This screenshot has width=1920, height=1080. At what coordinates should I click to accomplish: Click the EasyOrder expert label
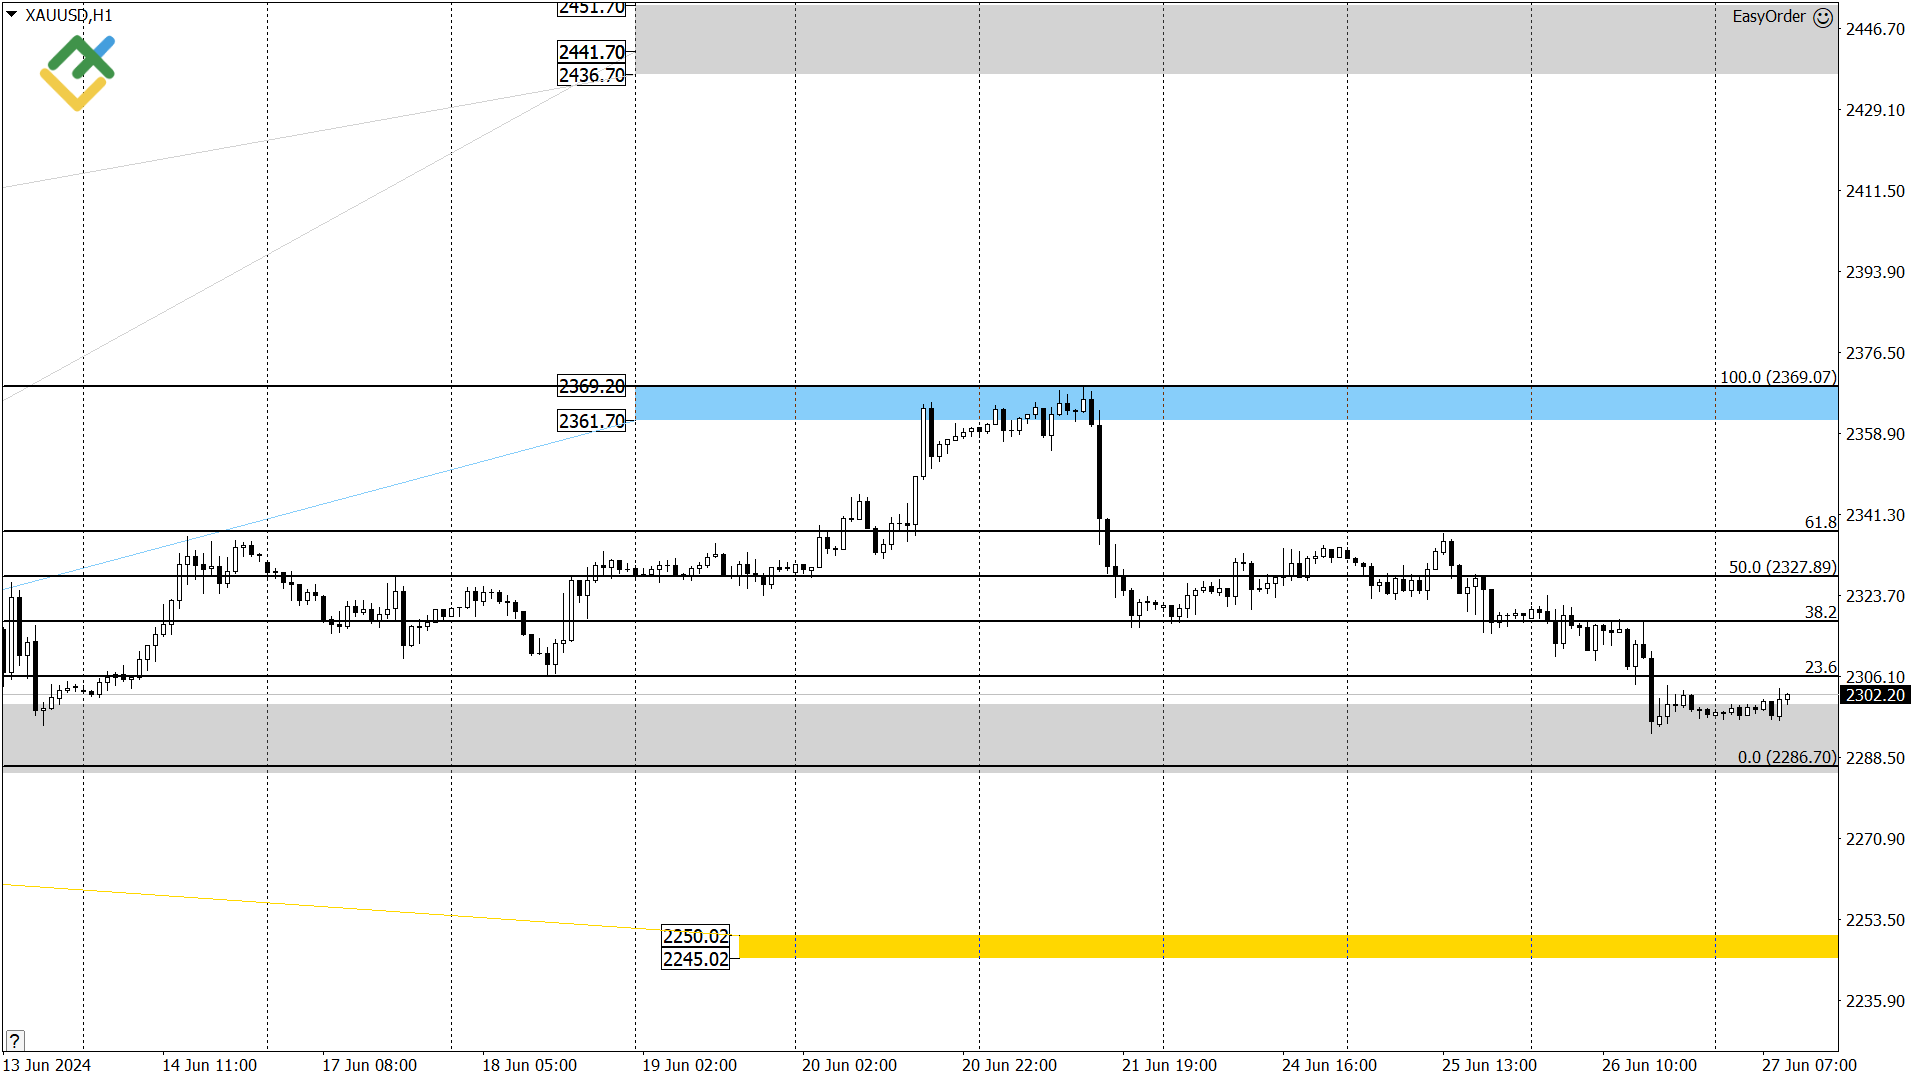(1769, 17)
